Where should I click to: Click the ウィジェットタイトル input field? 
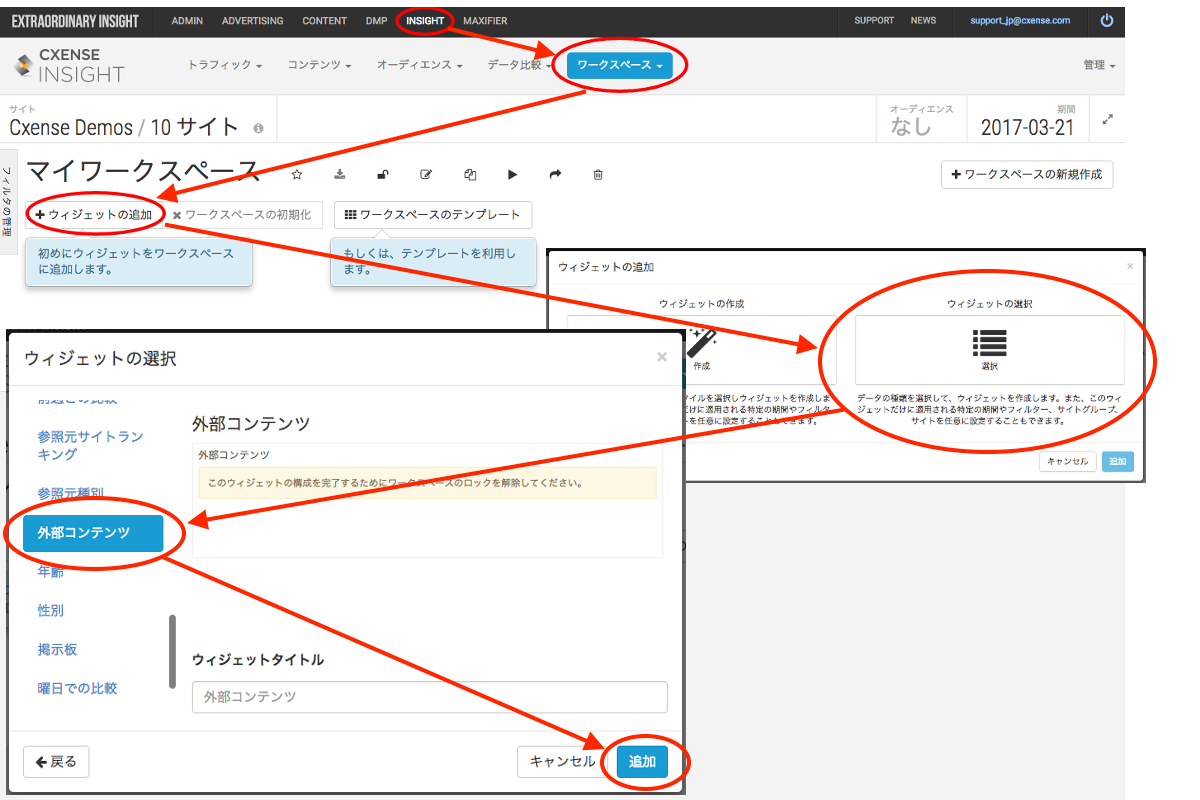tap(429, 697)
